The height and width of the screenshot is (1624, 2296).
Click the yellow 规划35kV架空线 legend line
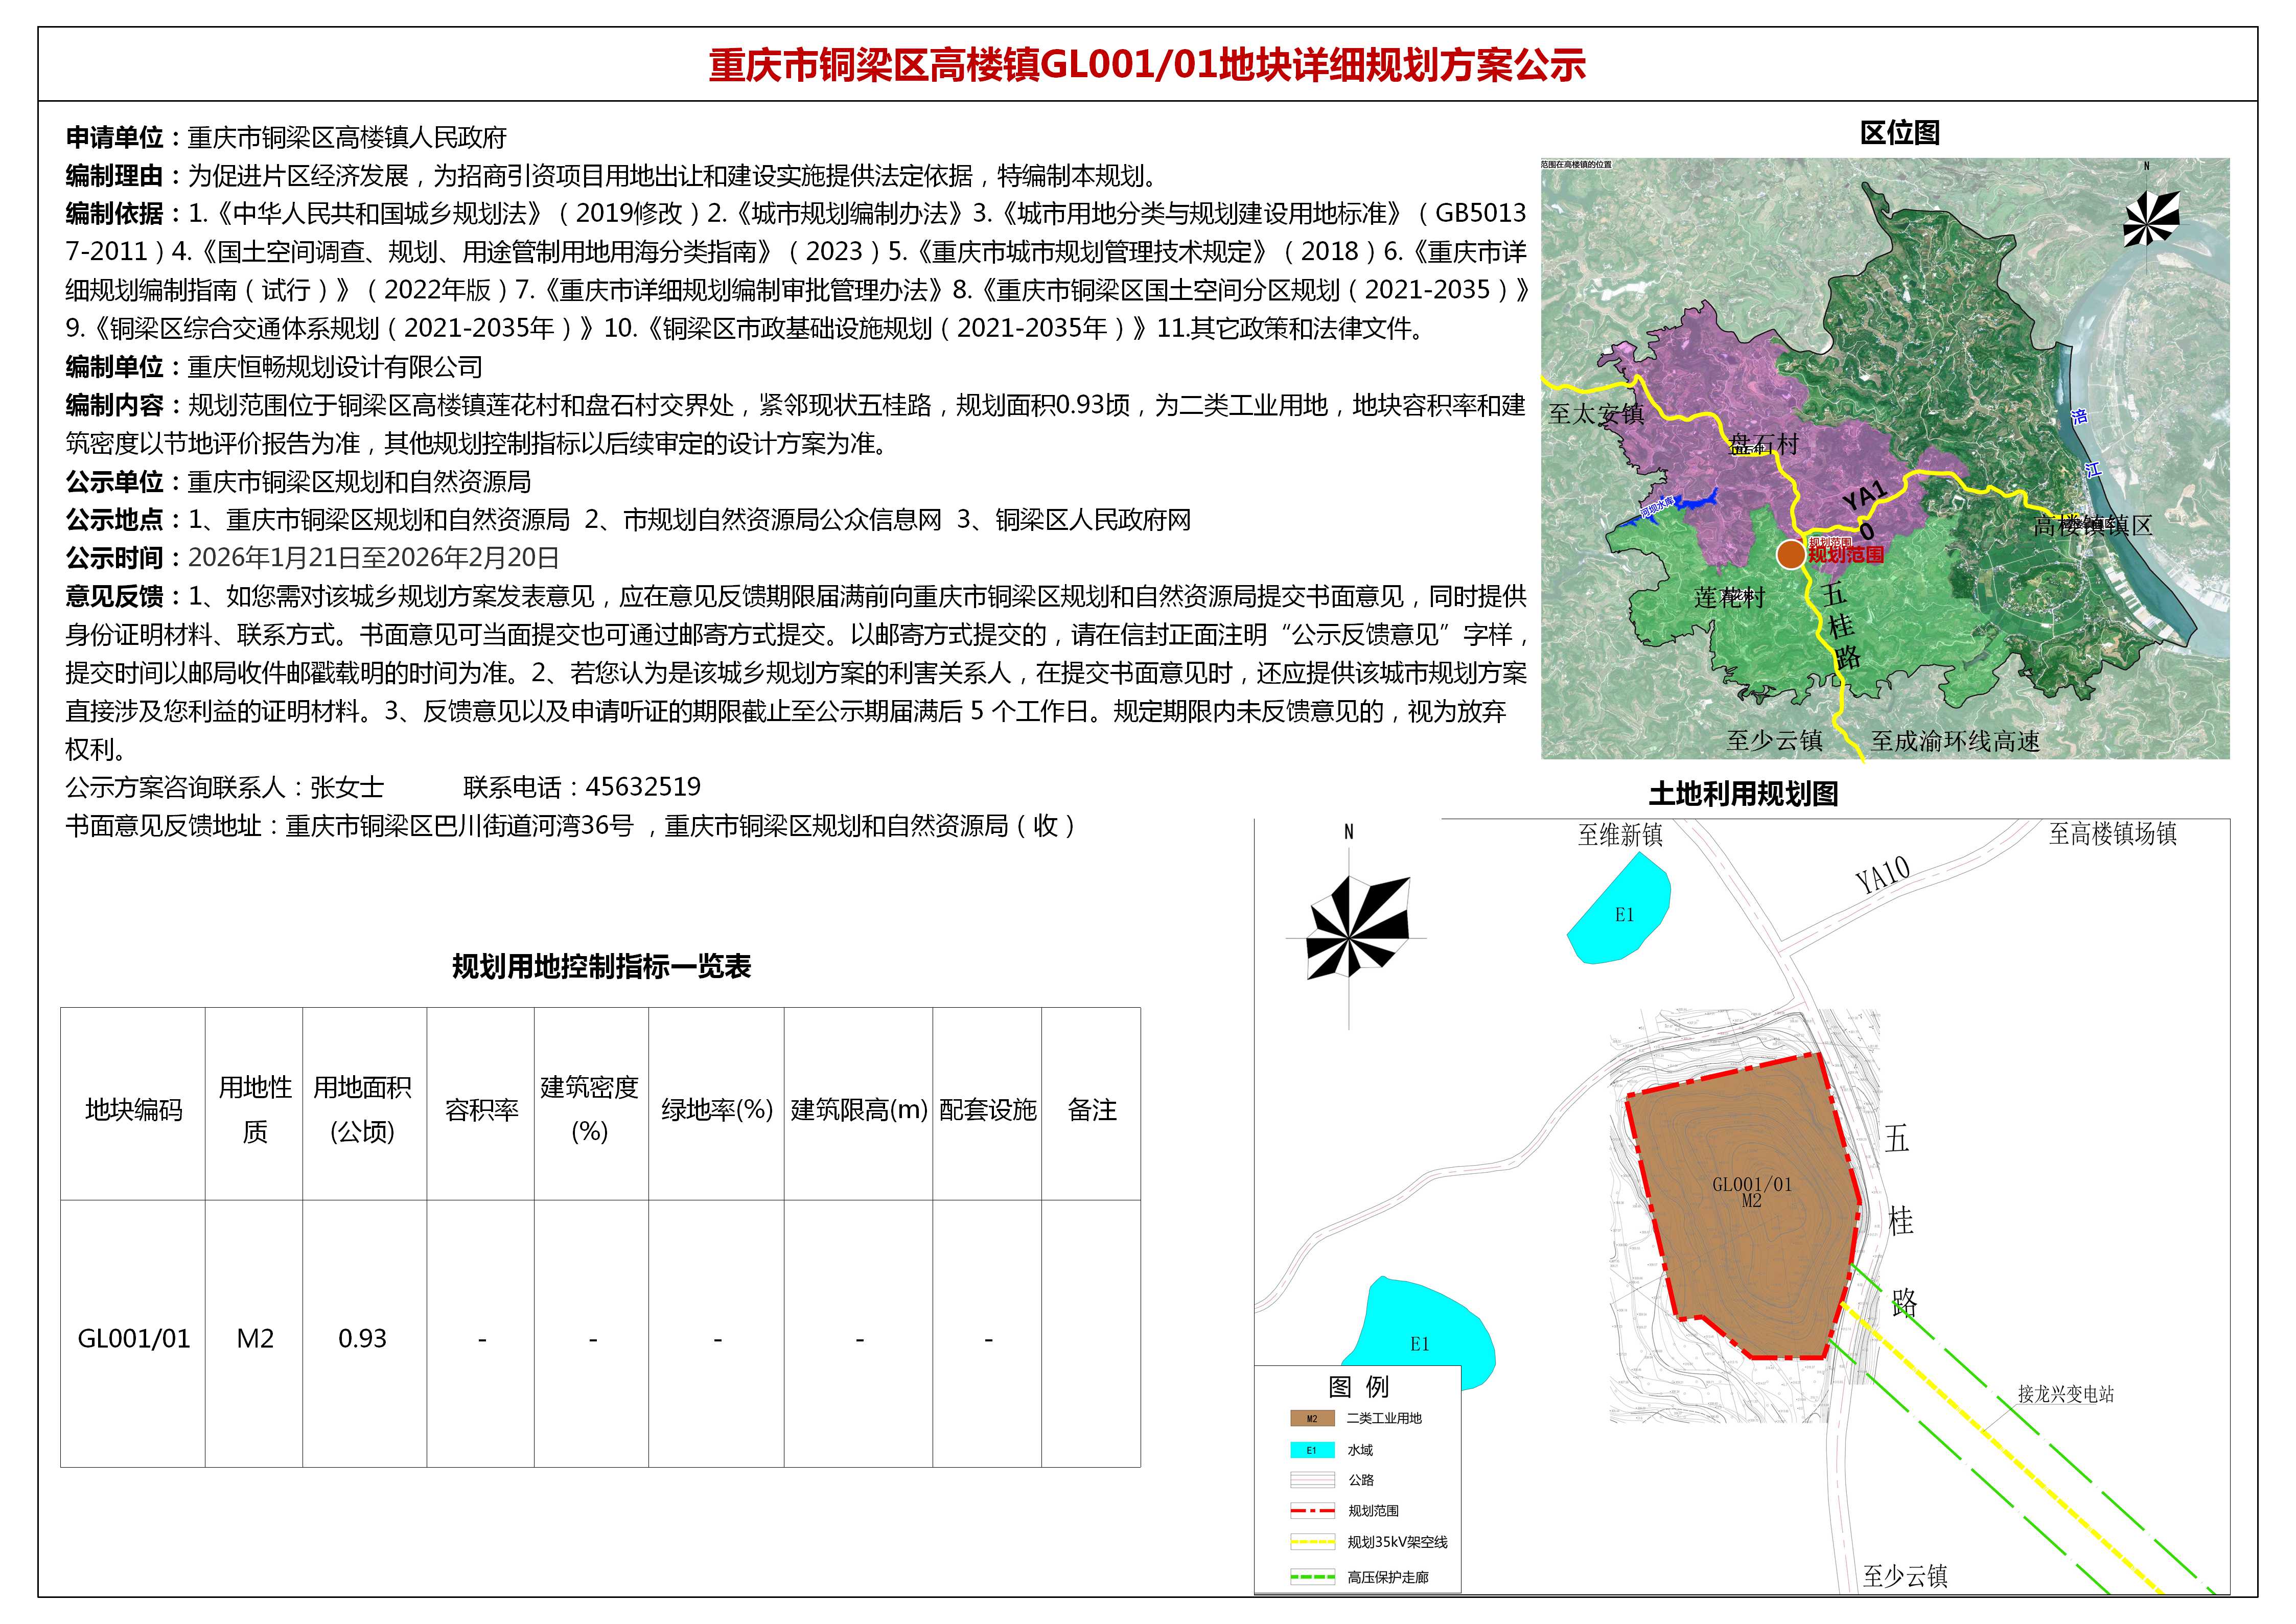[x=1312, y=1543]
